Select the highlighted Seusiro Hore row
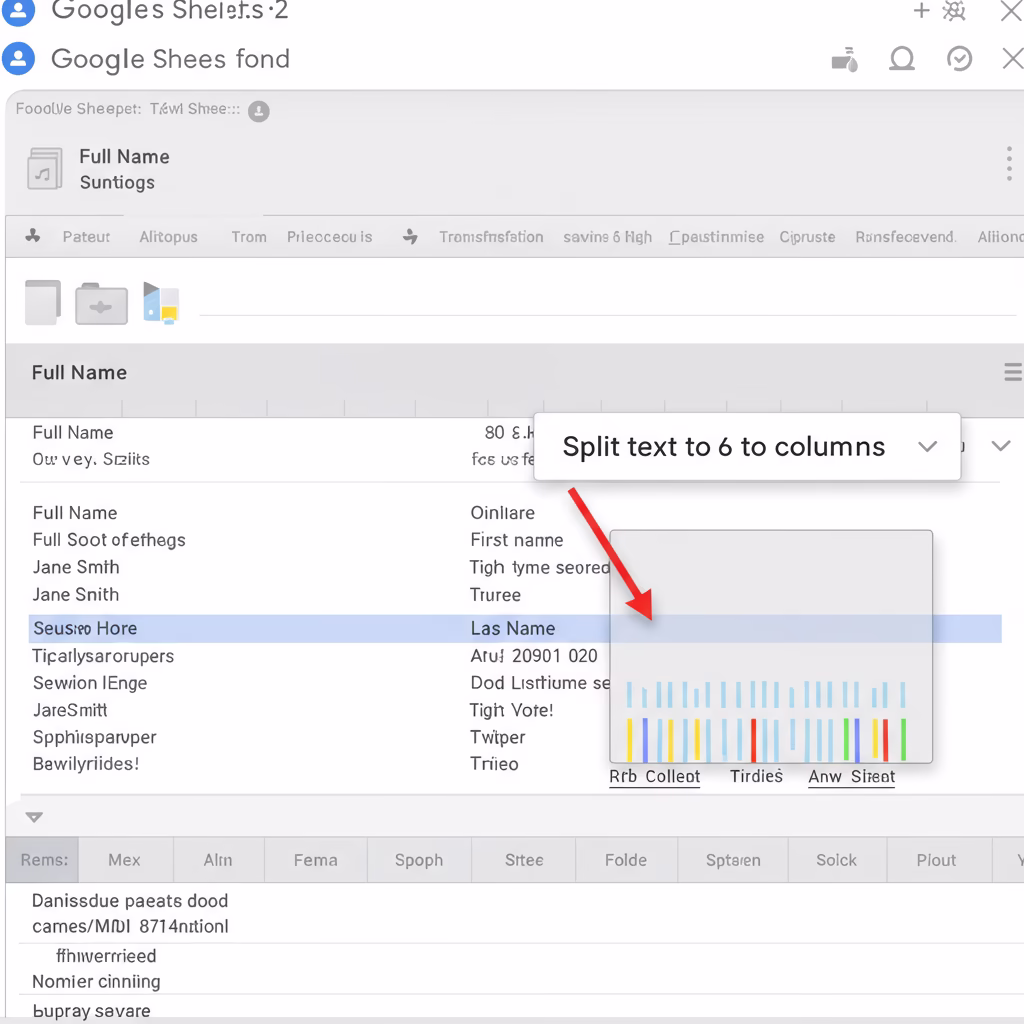Viewport: 1024px width, 1024px height. pyautogui.click(x=515, y=628)
